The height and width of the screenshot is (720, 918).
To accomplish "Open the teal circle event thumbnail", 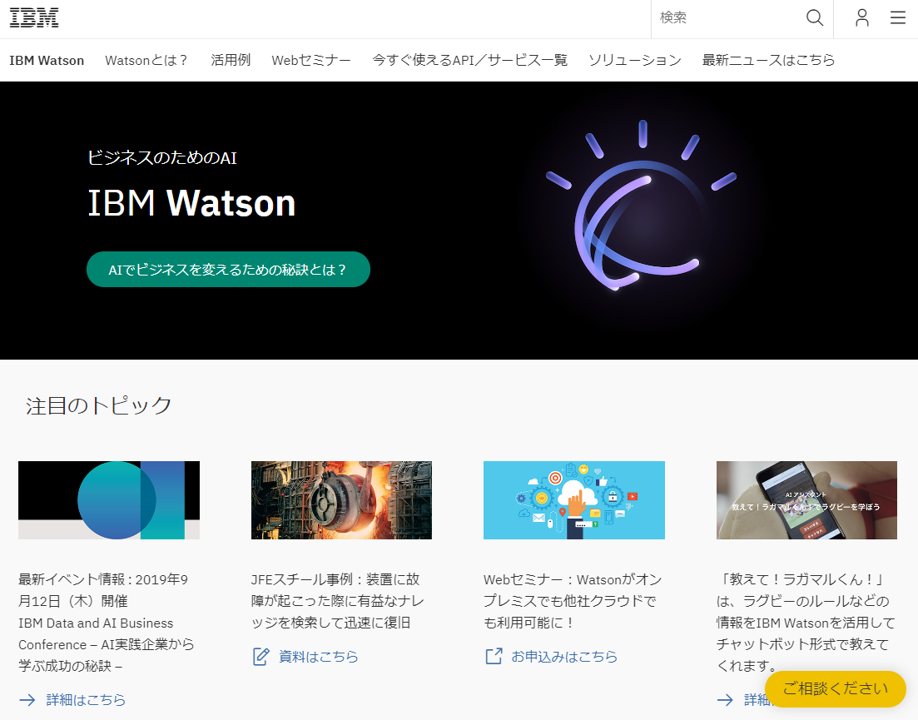I will [x=109, y=500].
